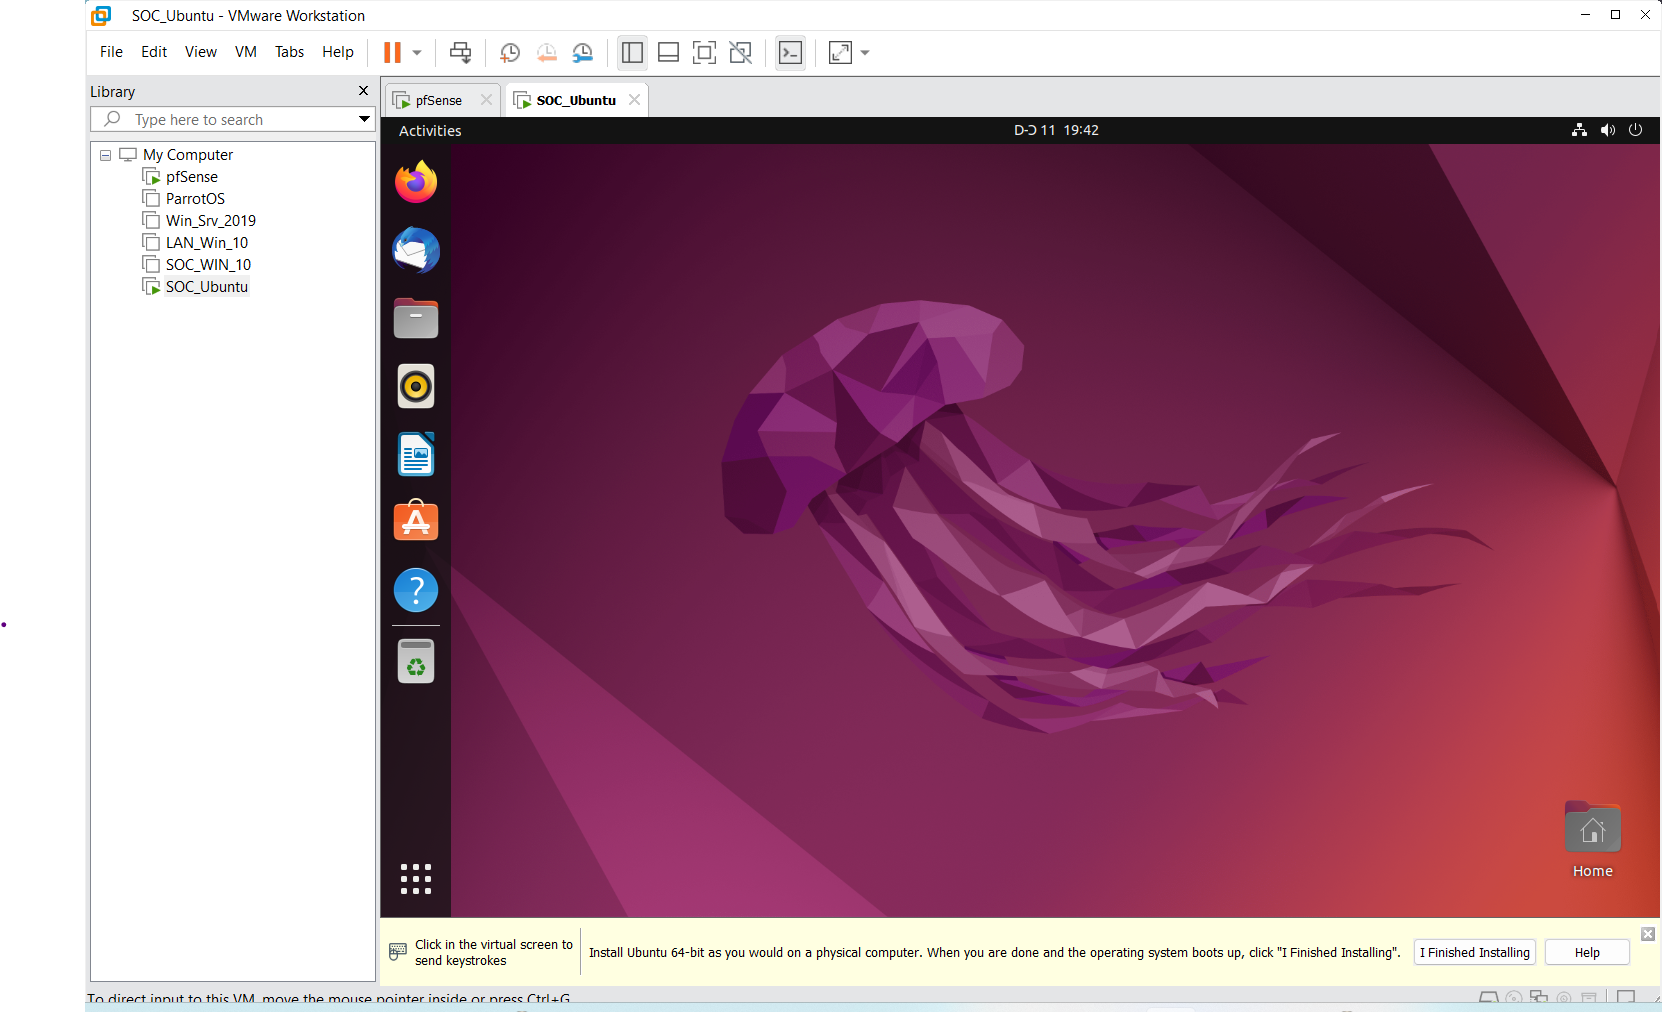Toggle the console view button
1662x1012 pixels.
coord(790,53)
